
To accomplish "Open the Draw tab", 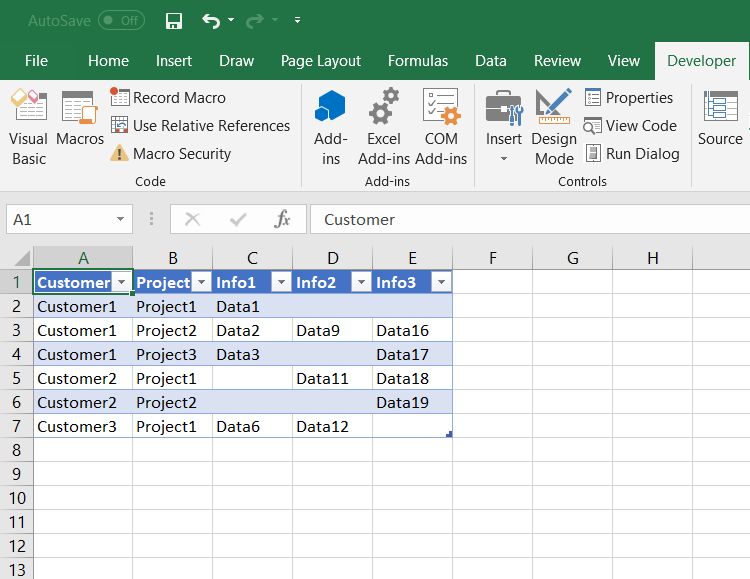I will click(236, 61).
